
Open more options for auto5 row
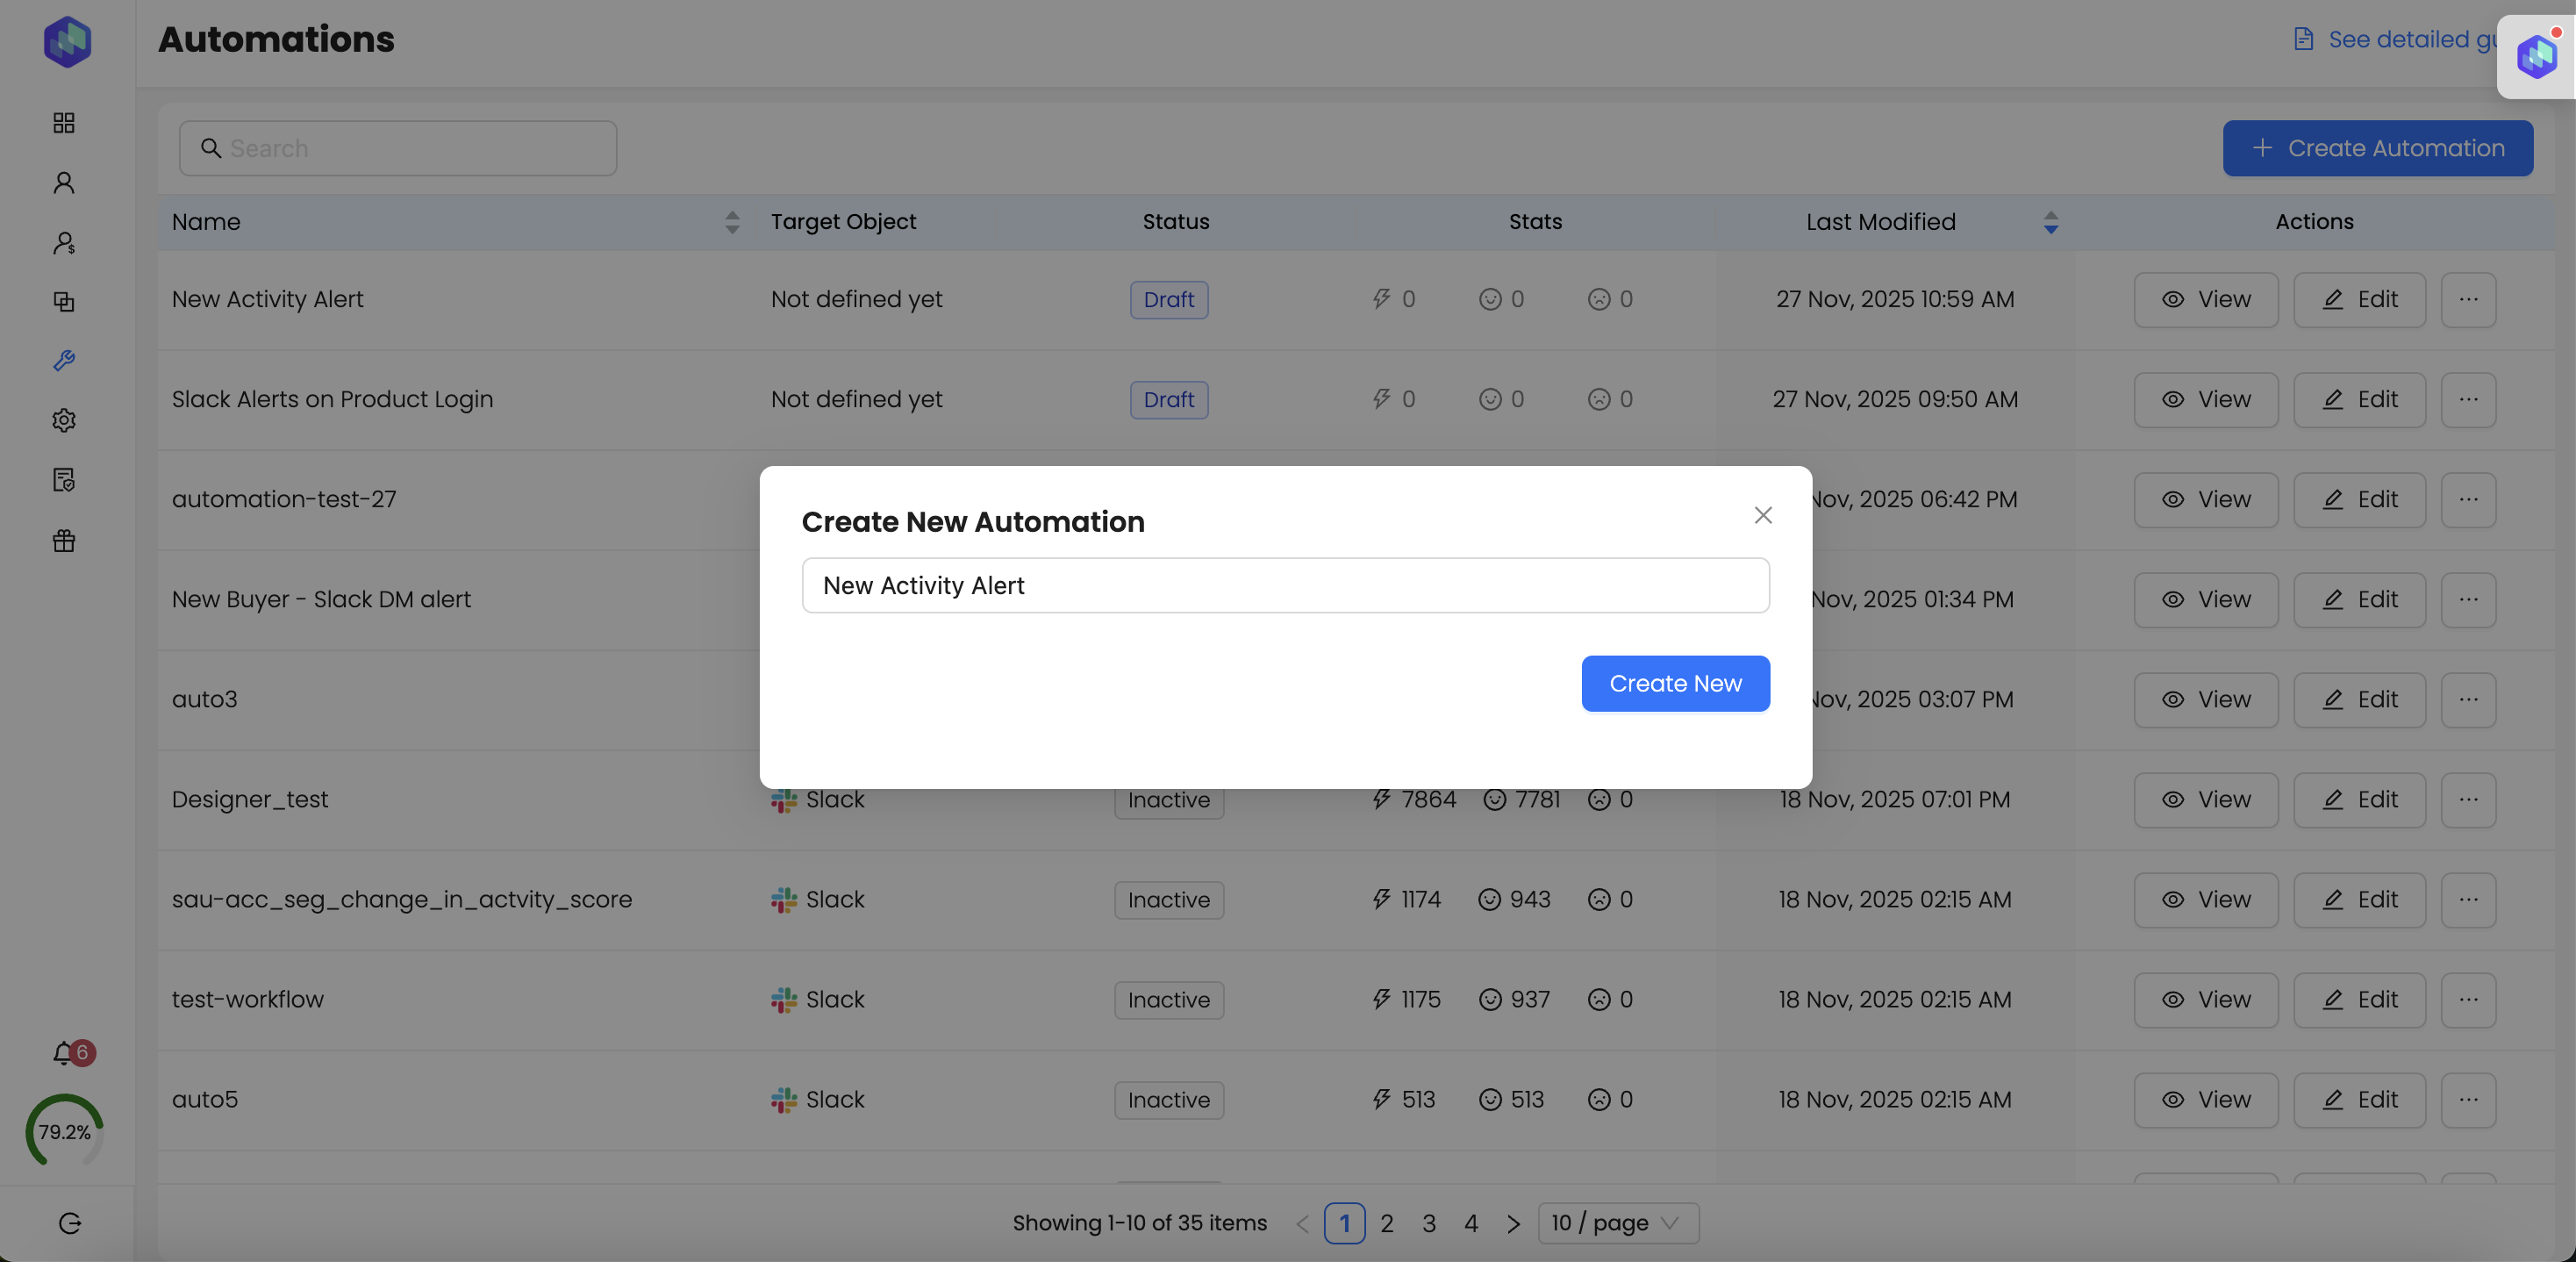click(x=2468, y=1100)
